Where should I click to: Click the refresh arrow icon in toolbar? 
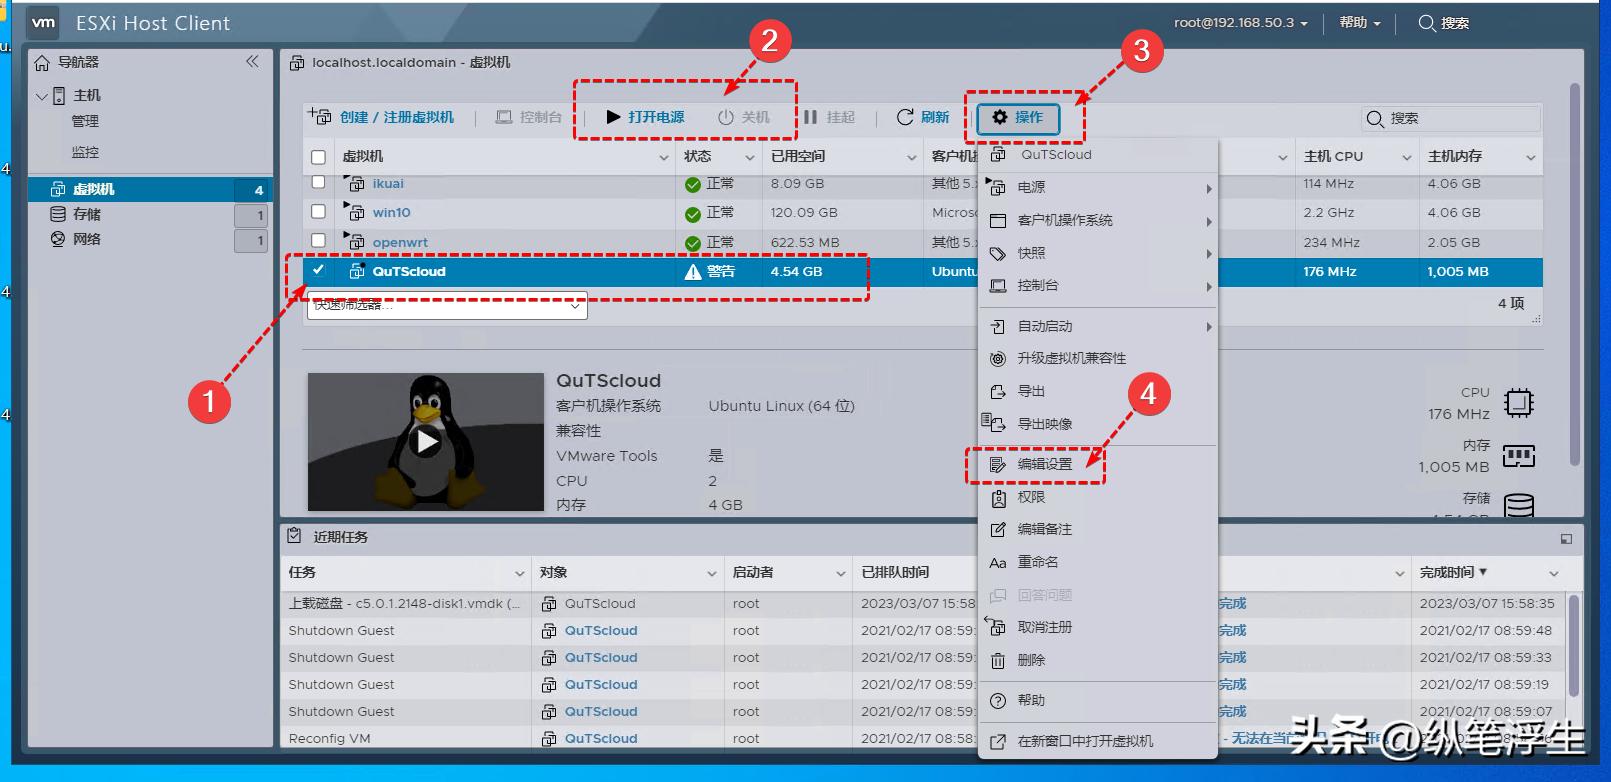click(x=905, y=117)
